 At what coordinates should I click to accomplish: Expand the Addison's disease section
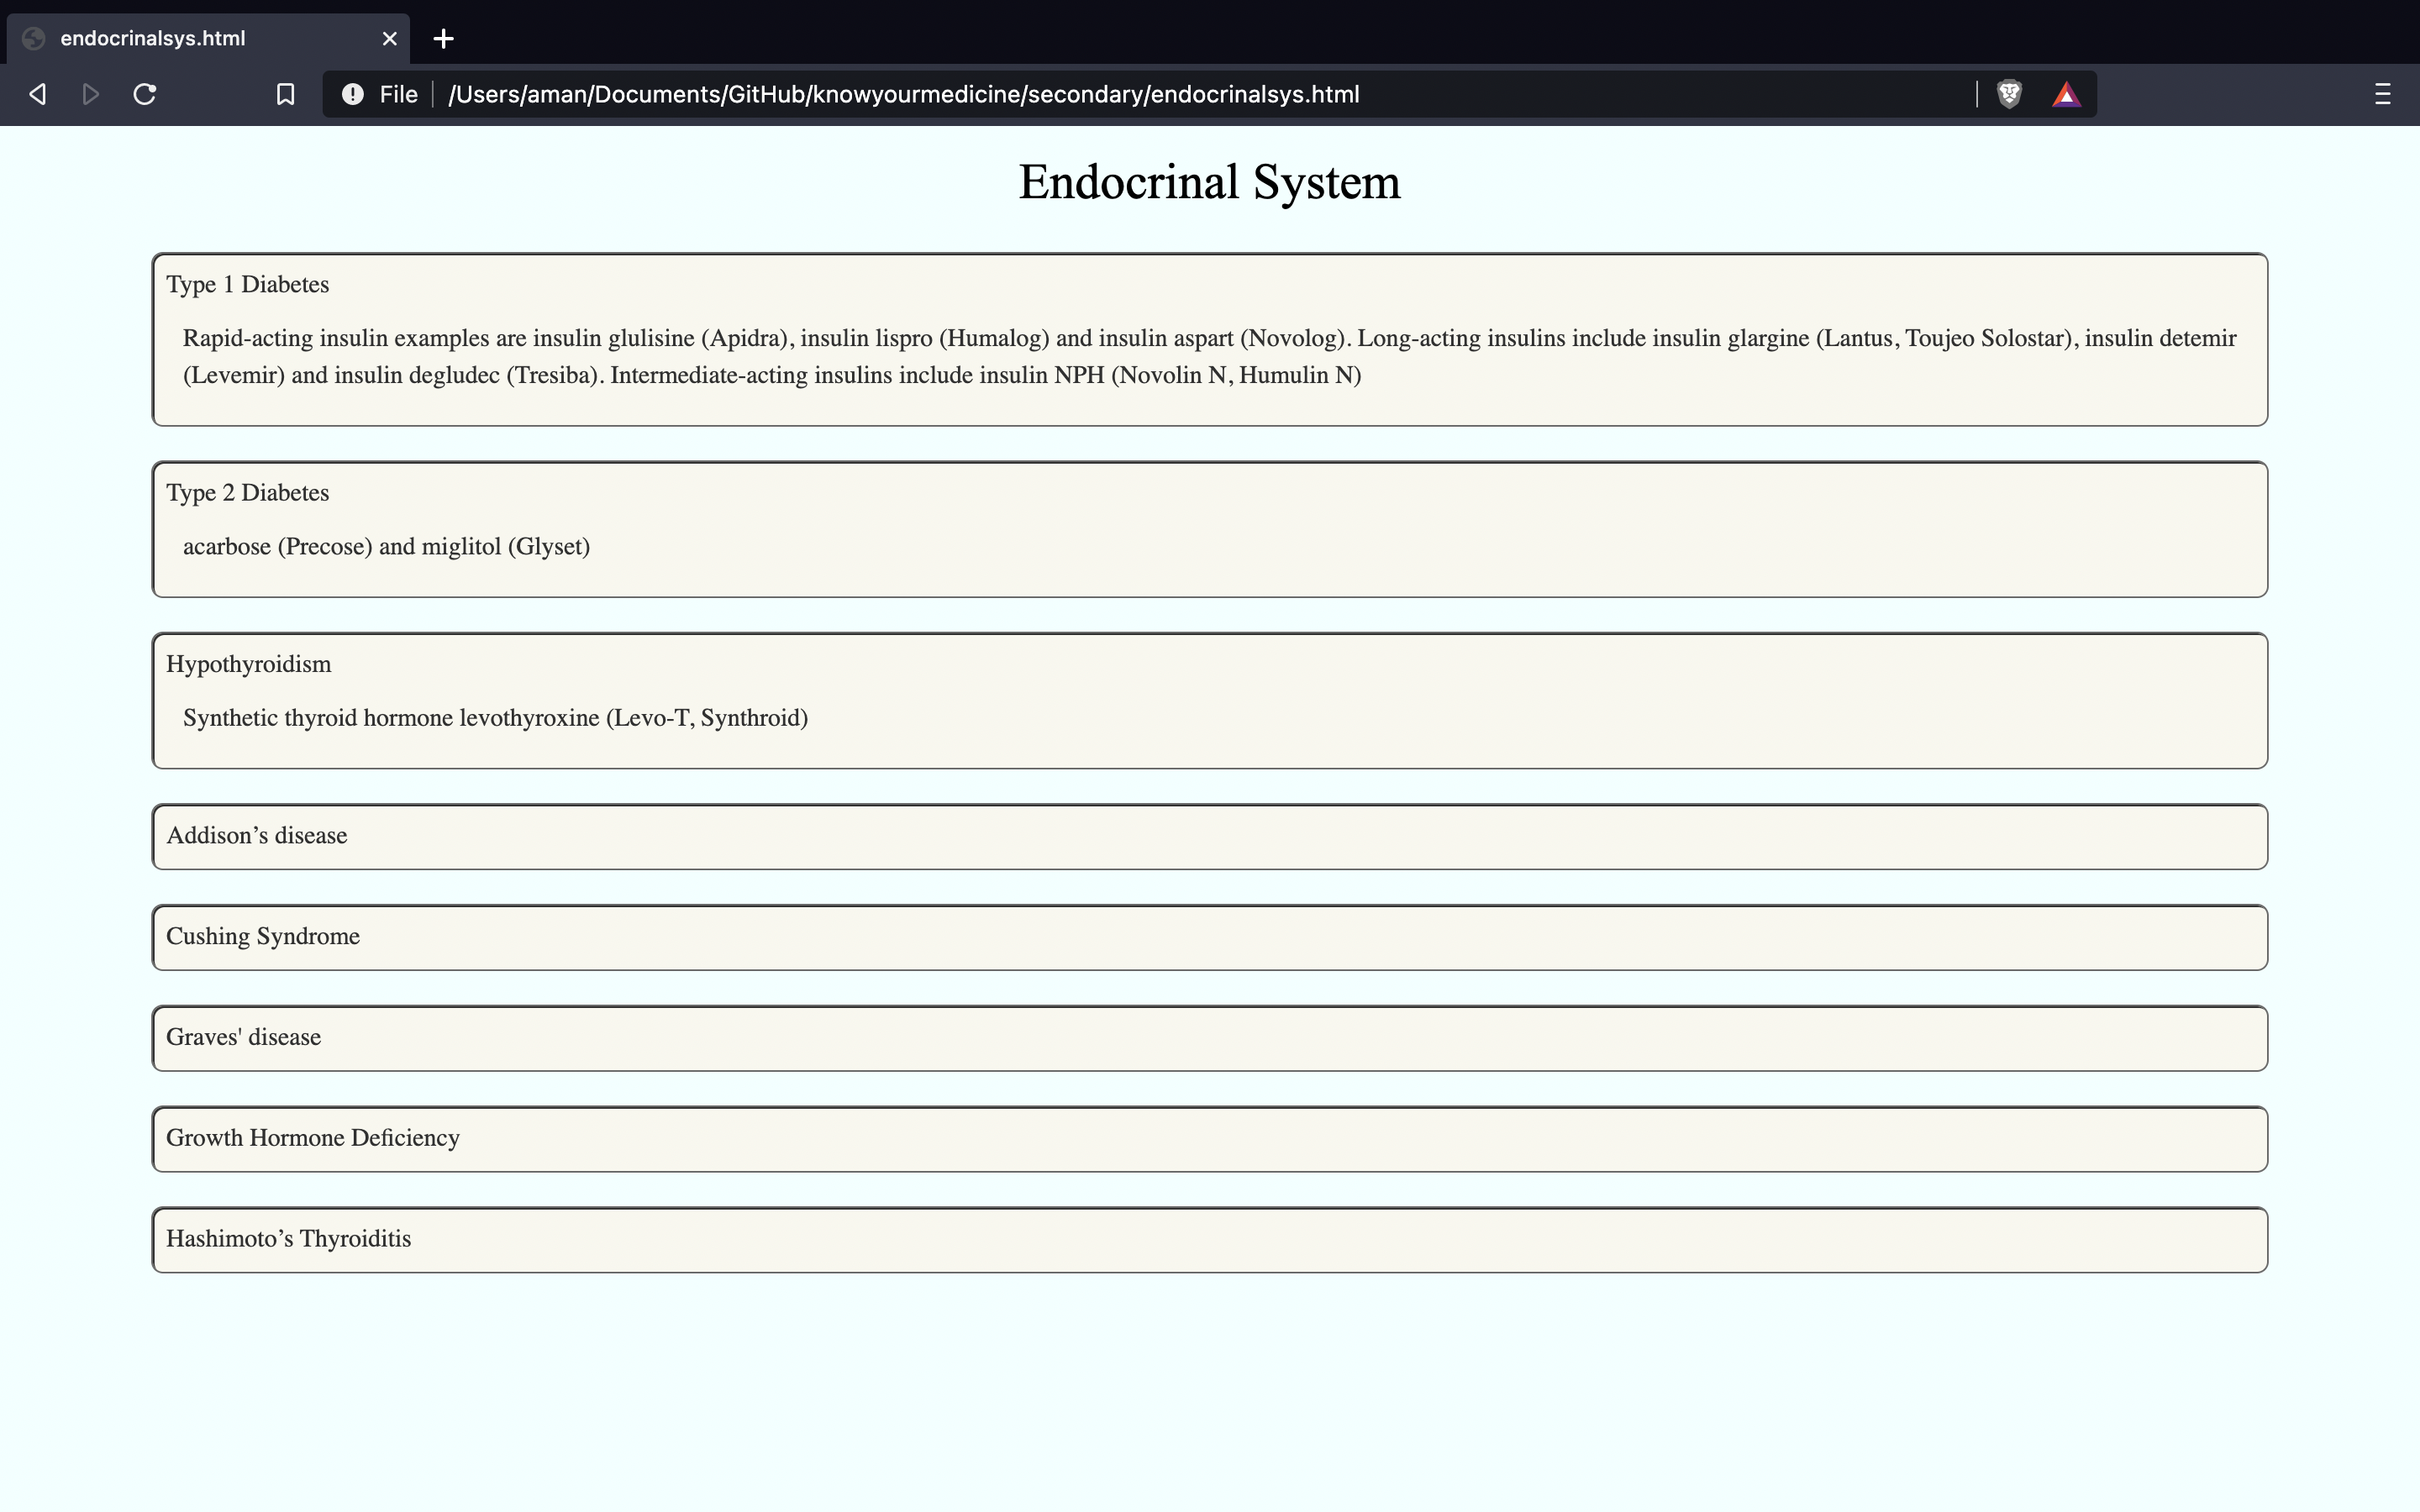257,836
